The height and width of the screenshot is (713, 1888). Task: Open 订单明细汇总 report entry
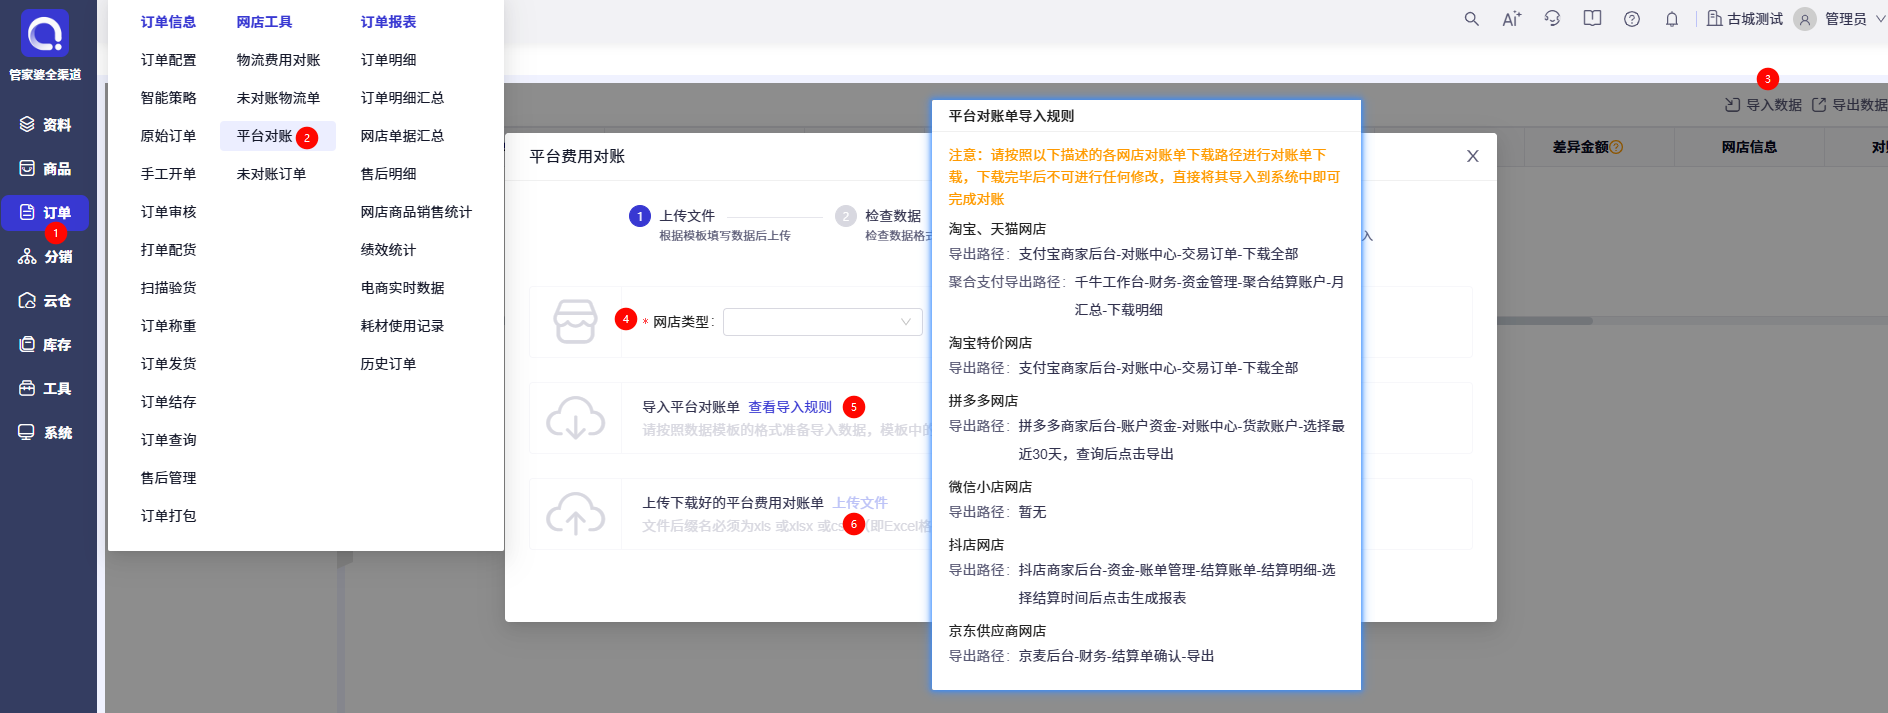coord(403,98)
